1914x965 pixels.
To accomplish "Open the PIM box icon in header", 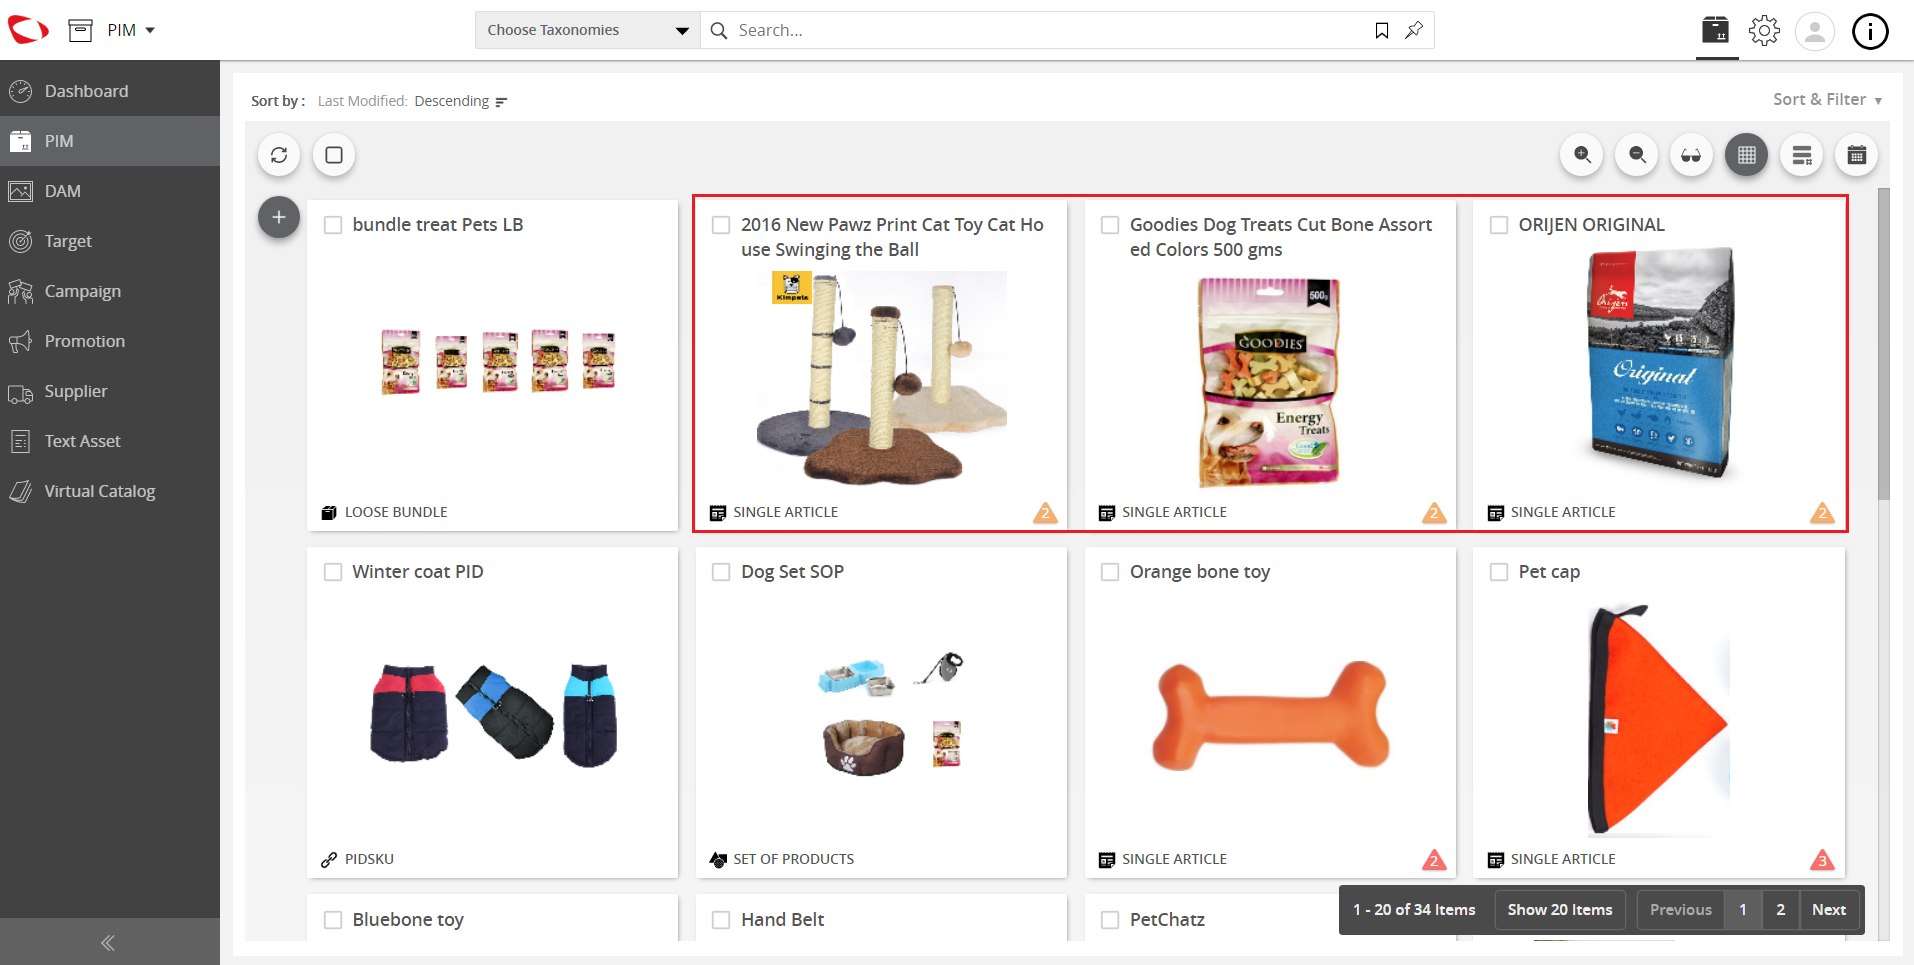I will pyautogui.click(x=1716, y=30).
